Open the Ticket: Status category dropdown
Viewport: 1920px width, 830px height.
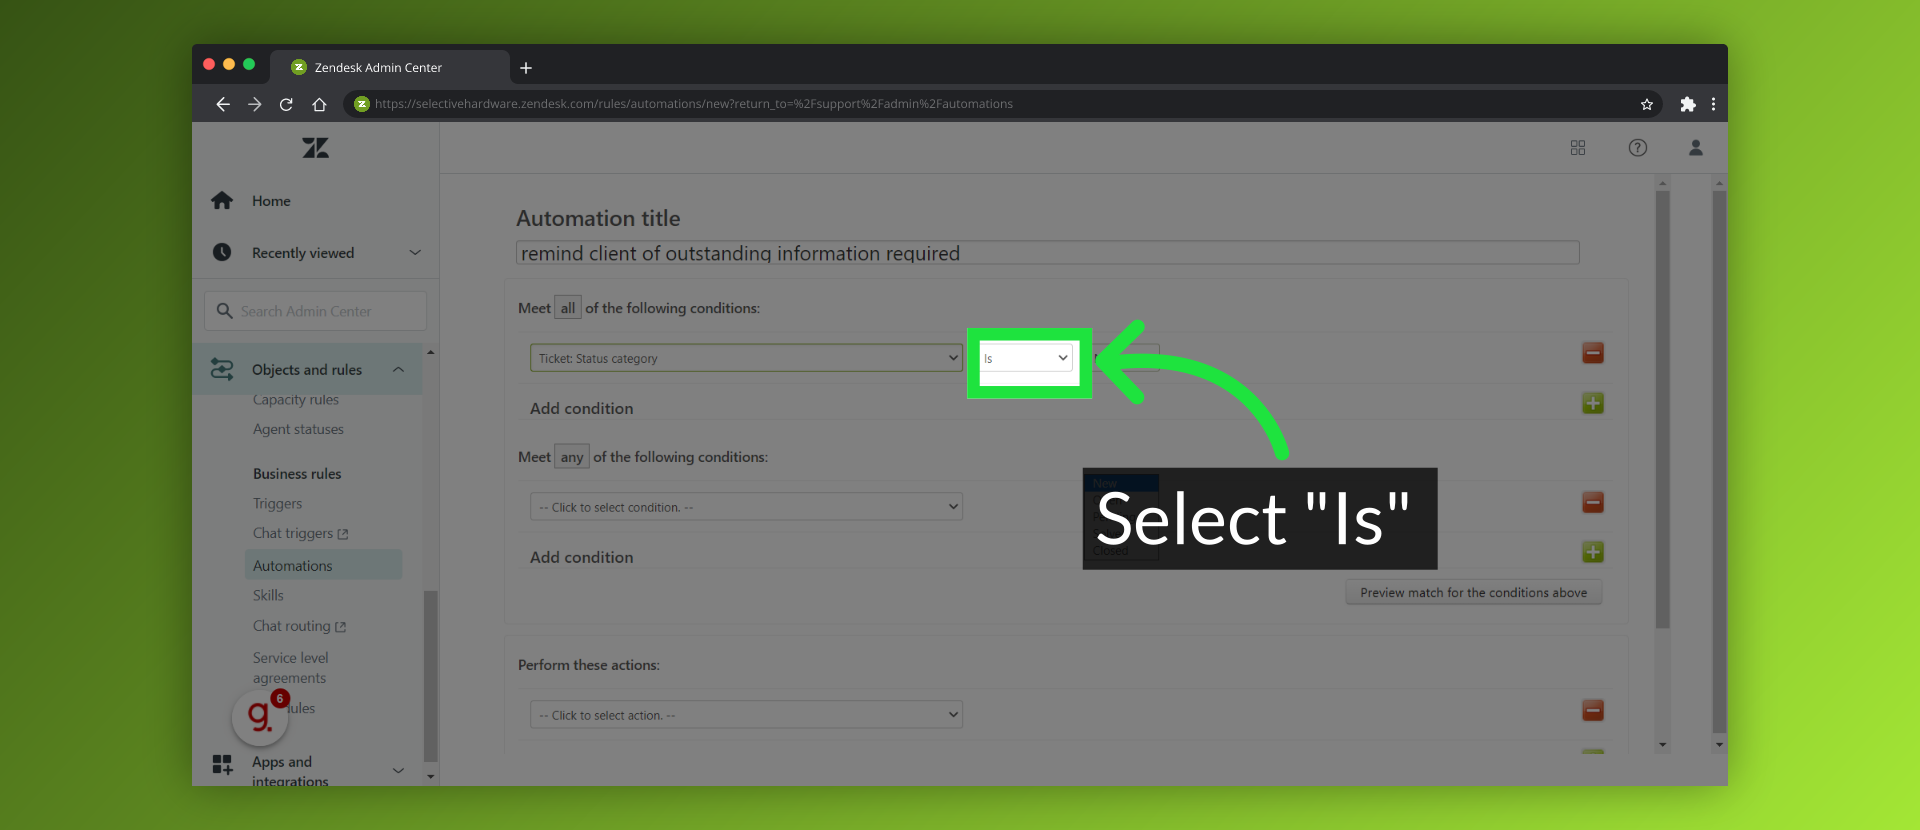[746, 358]
